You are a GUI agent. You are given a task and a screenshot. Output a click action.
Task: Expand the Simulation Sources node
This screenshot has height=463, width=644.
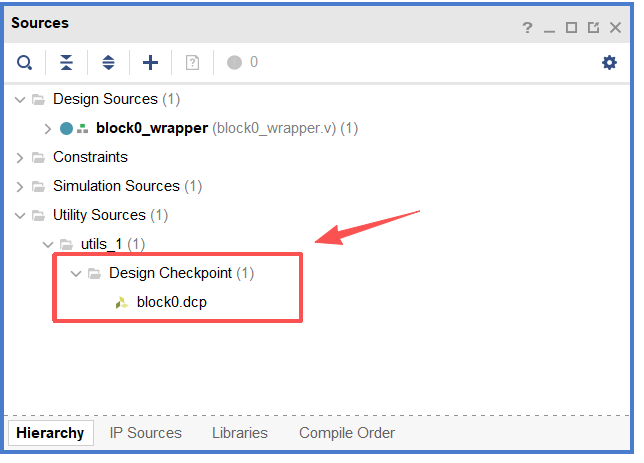coord(20,187)
